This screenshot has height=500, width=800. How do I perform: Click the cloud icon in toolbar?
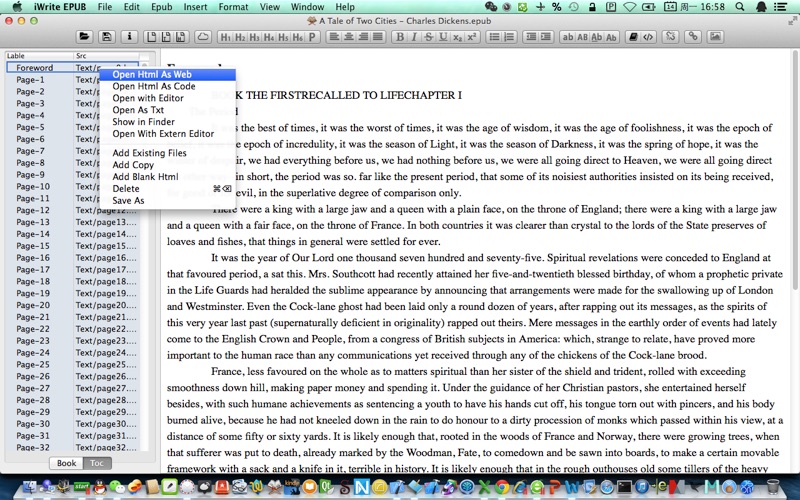203,37
